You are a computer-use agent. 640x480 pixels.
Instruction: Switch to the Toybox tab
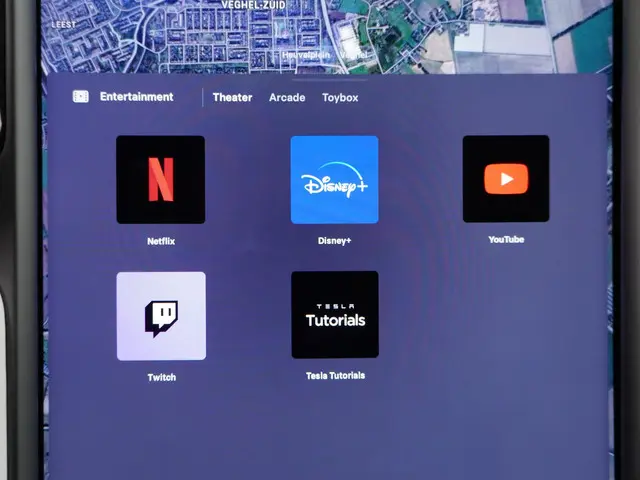(x=340, y=98)
